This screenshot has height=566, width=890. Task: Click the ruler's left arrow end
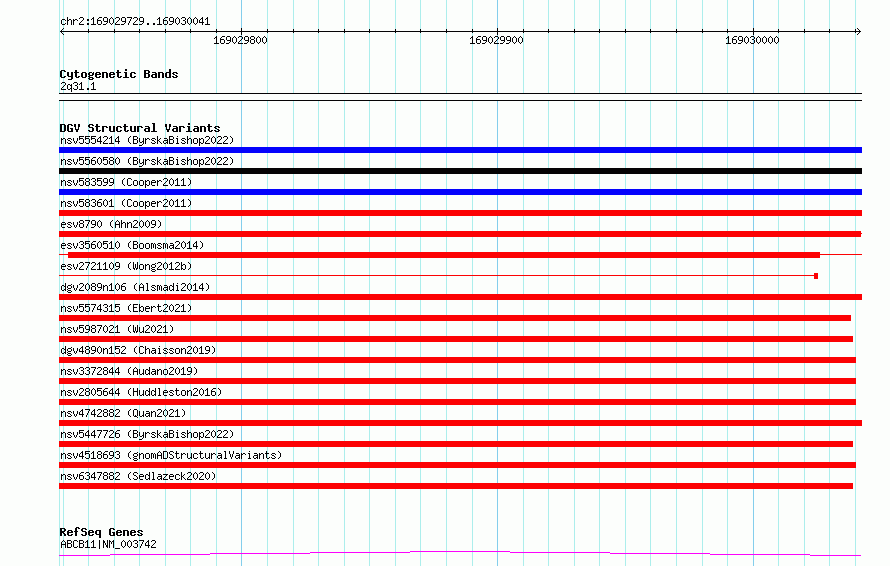62,31
